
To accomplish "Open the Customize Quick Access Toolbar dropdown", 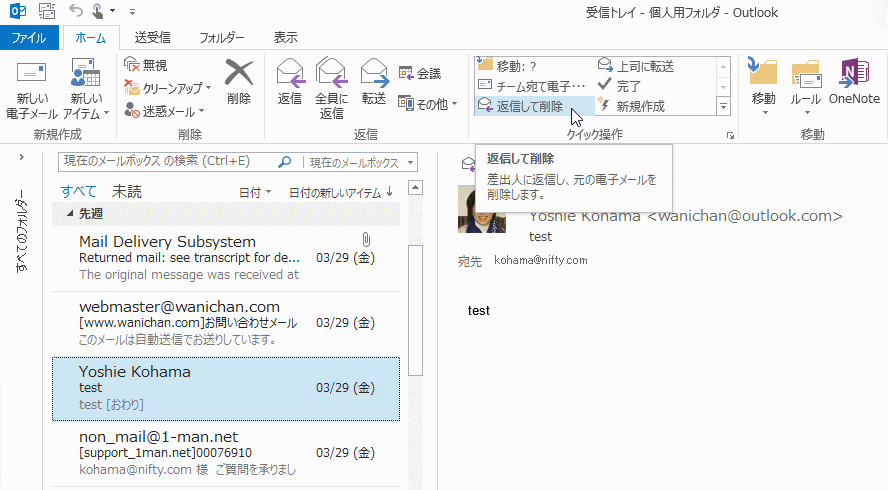I will 132,11.
